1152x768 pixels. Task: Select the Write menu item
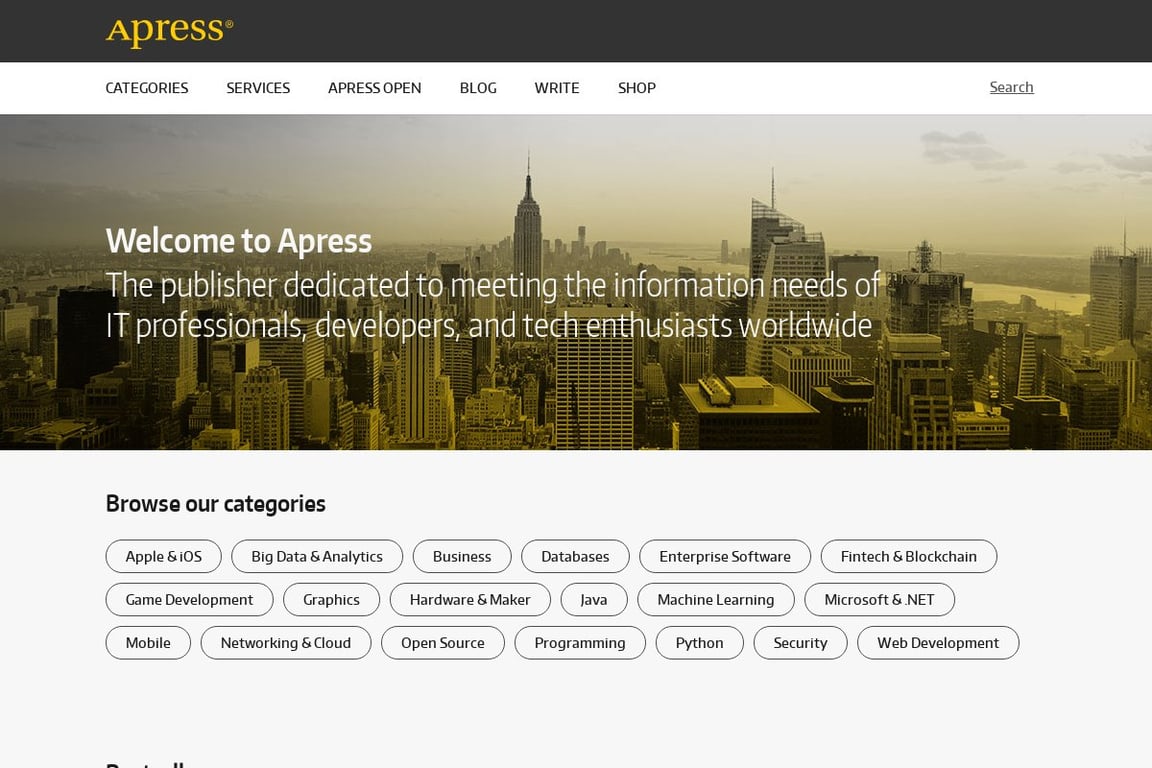(x=557, y=88)
